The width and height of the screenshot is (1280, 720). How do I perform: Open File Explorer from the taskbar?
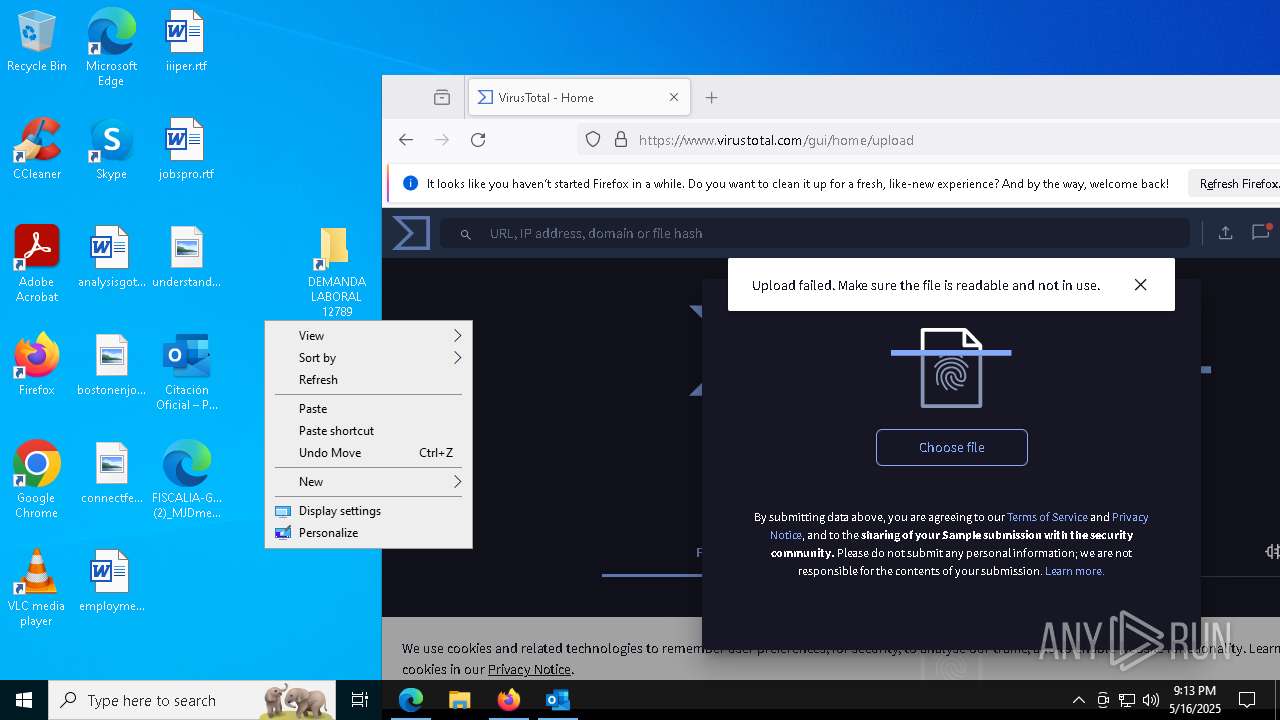(x=459, y=700)
